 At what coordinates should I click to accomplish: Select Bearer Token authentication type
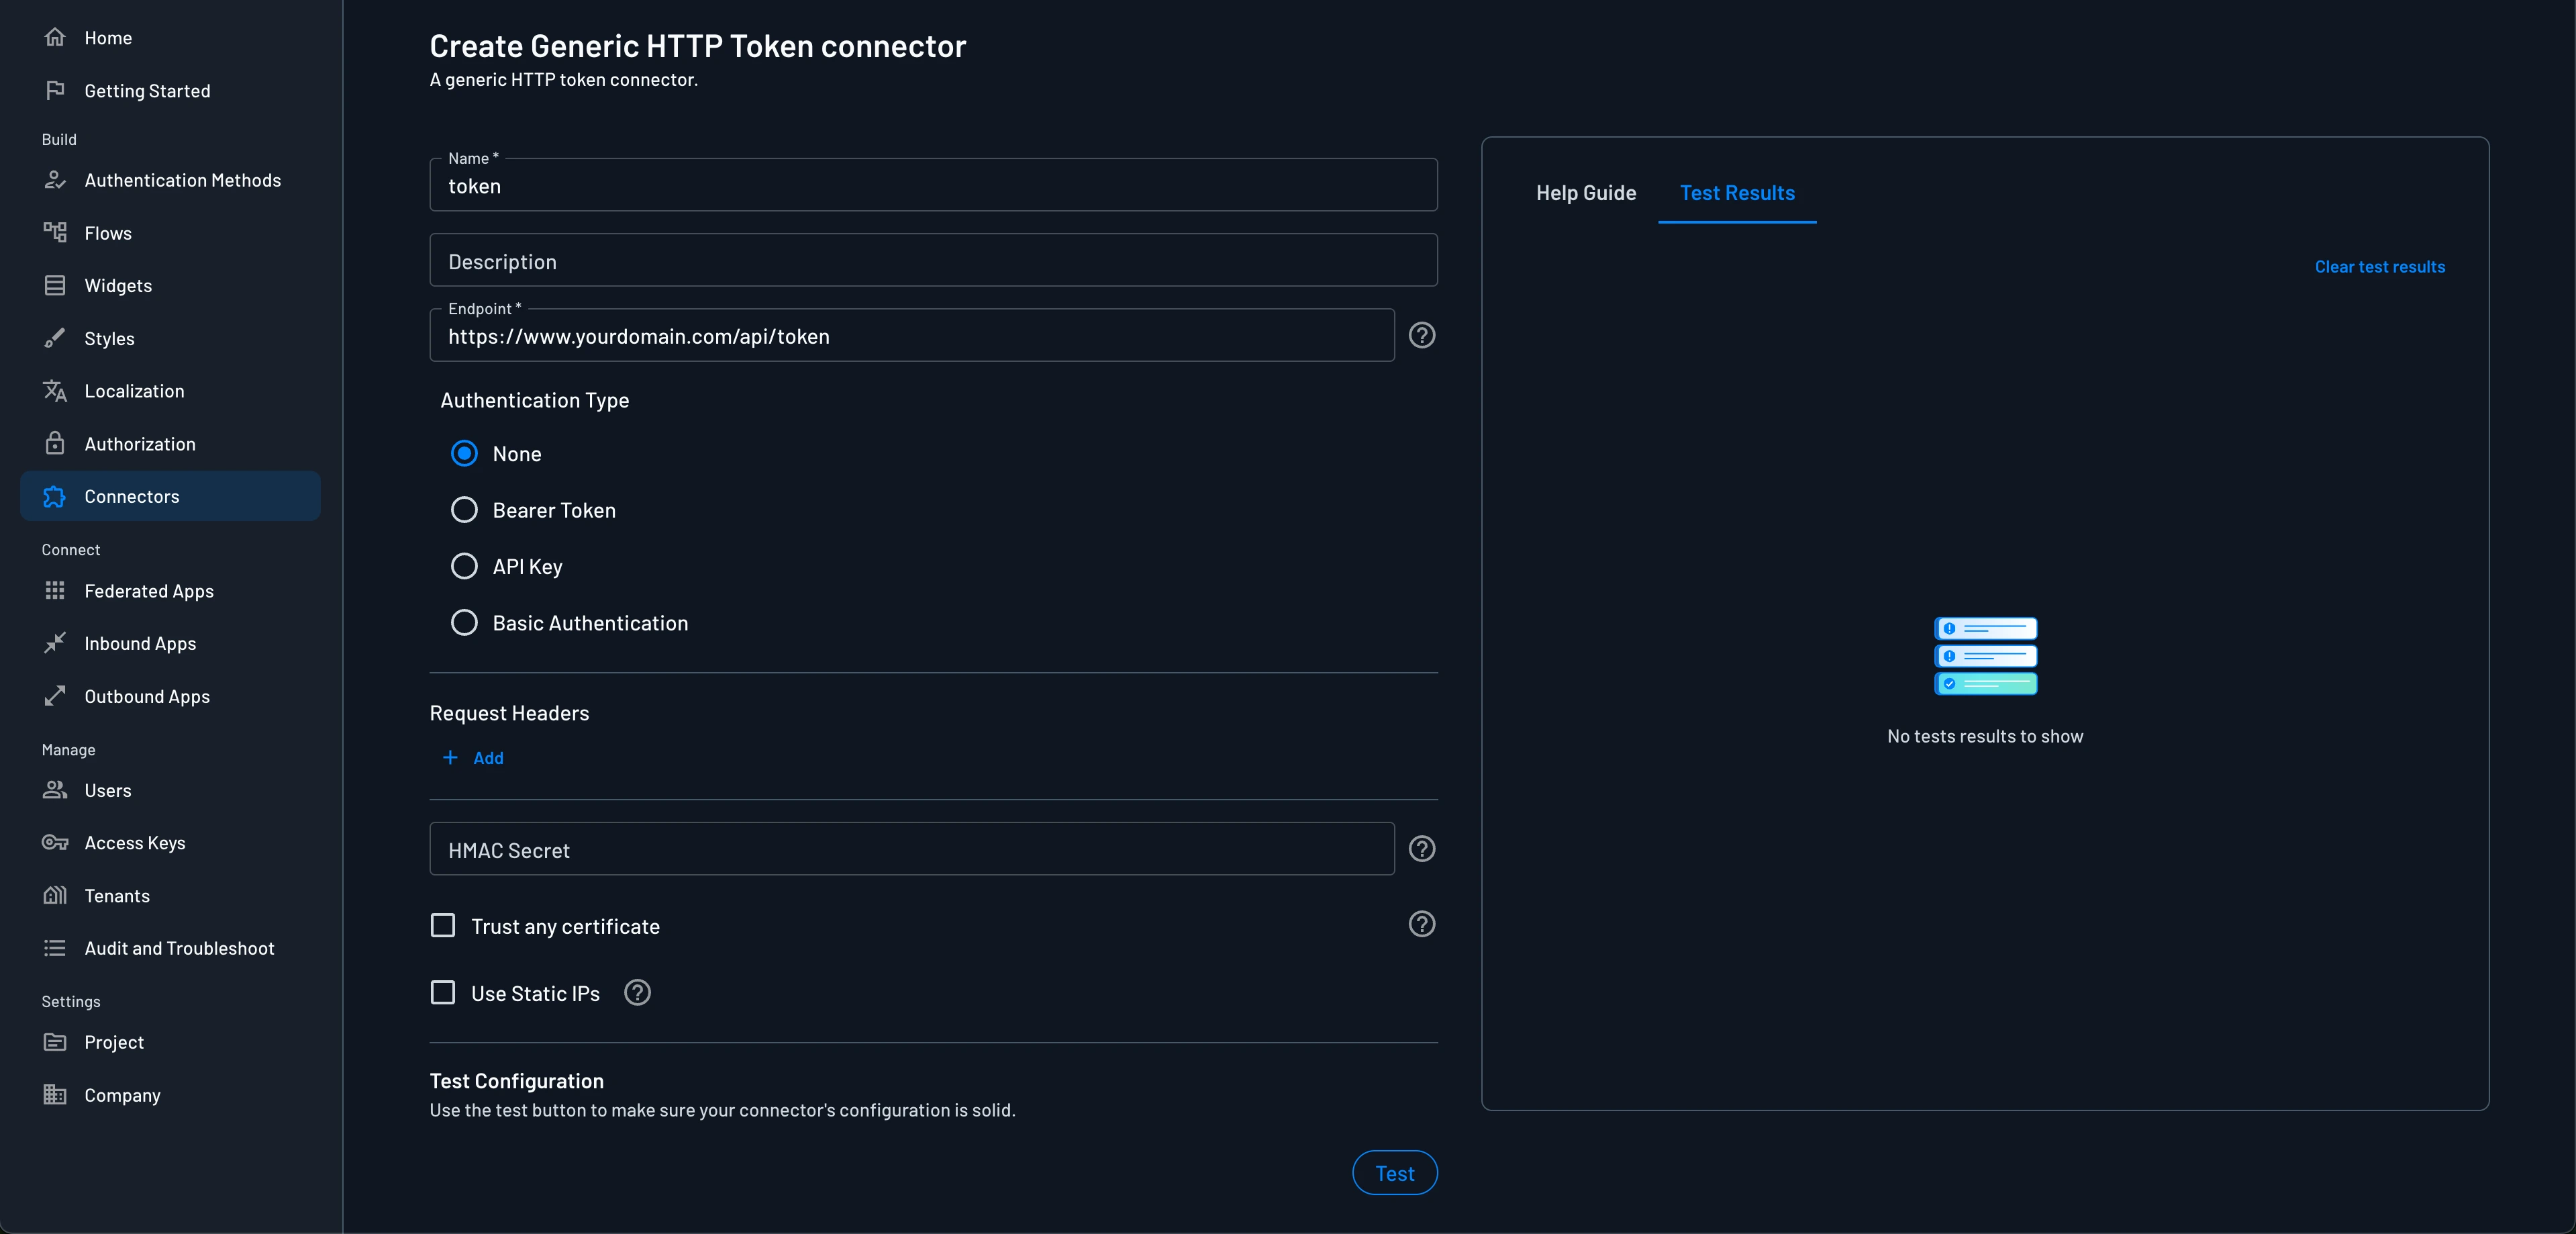(x=464, y=510)
